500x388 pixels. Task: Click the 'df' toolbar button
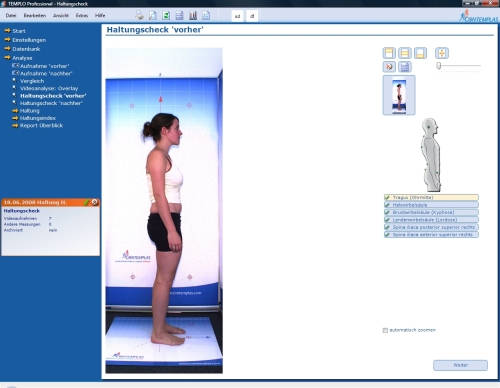click(x=252, y=16)
